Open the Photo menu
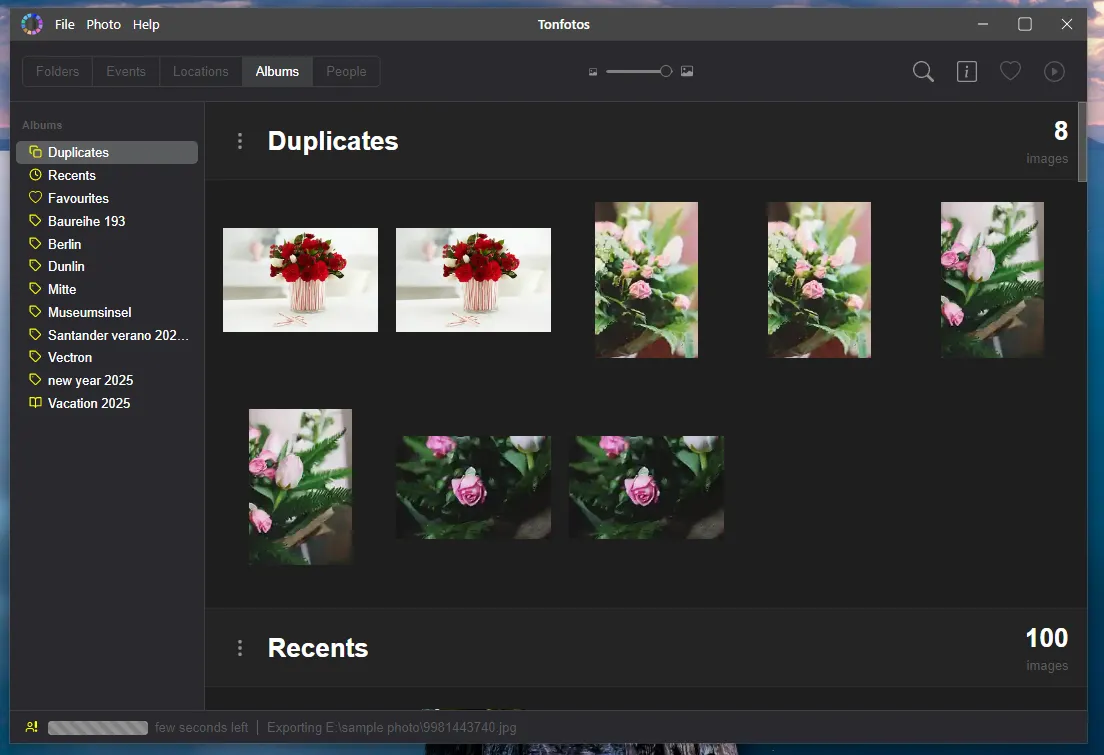Viewport: 1104px width, 755px height. click(x=103, y=24)
